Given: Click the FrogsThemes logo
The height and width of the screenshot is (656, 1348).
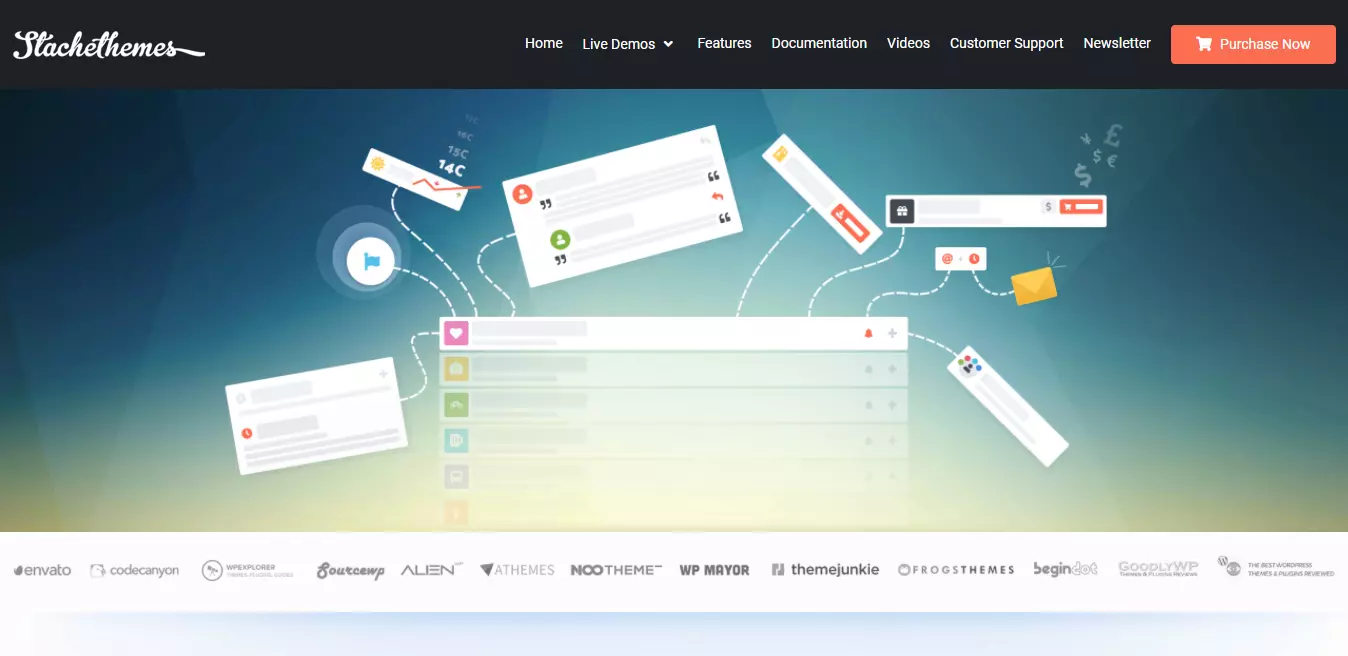Looking at the screenshot, I should 956,570.
